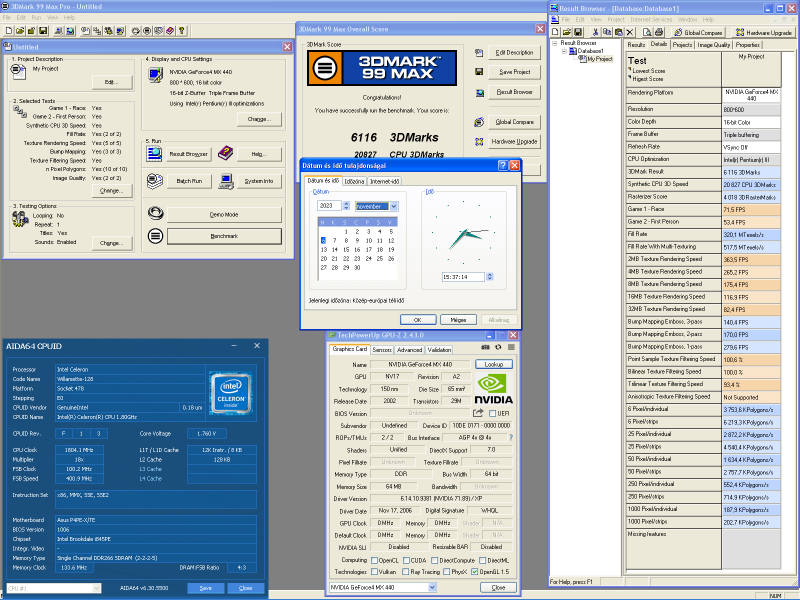Click BIOS export share icon in GPU-Z

478,413
